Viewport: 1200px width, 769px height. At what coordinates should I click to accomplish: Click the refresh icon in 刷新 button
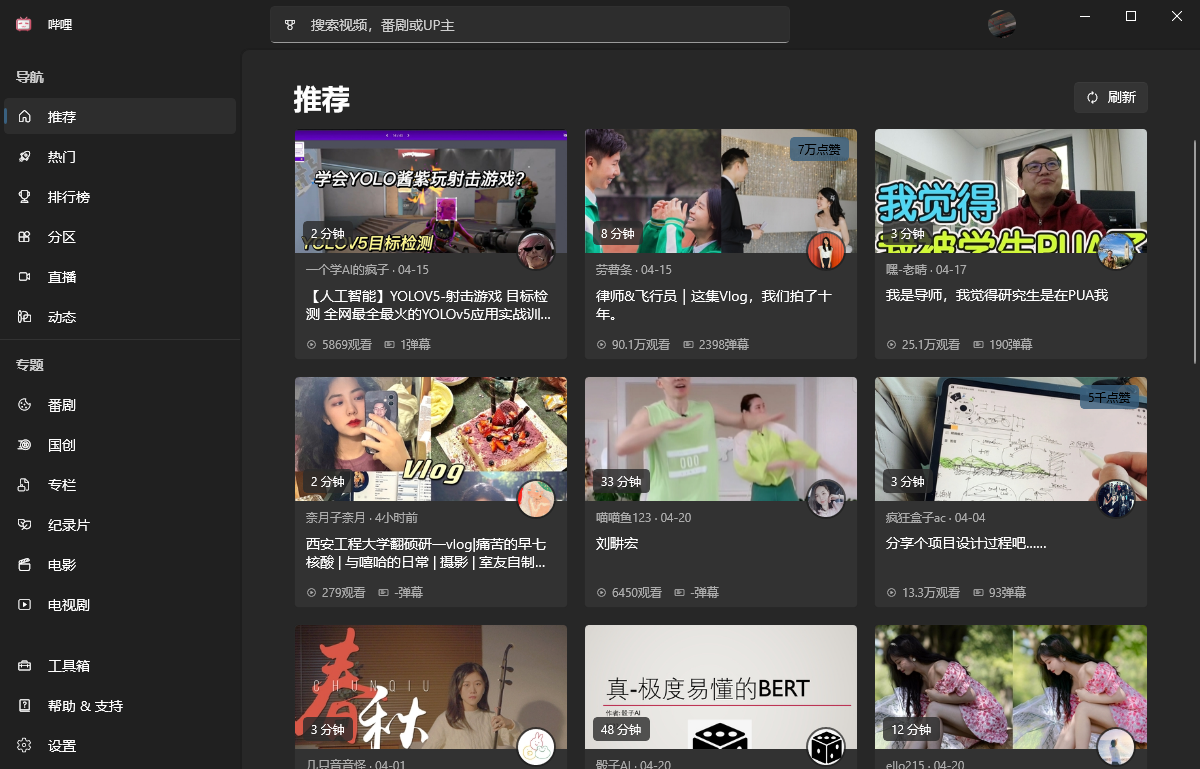[x=1092, y=97]
